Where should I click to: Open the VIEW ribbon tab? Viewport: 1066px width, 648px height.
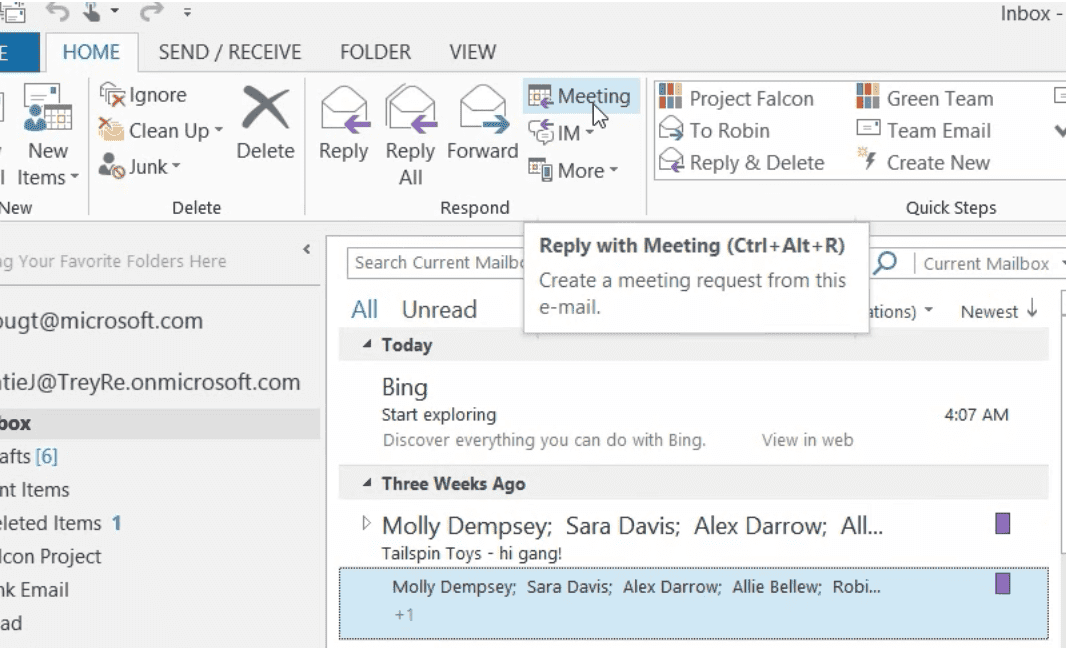(x=472, y=52)
